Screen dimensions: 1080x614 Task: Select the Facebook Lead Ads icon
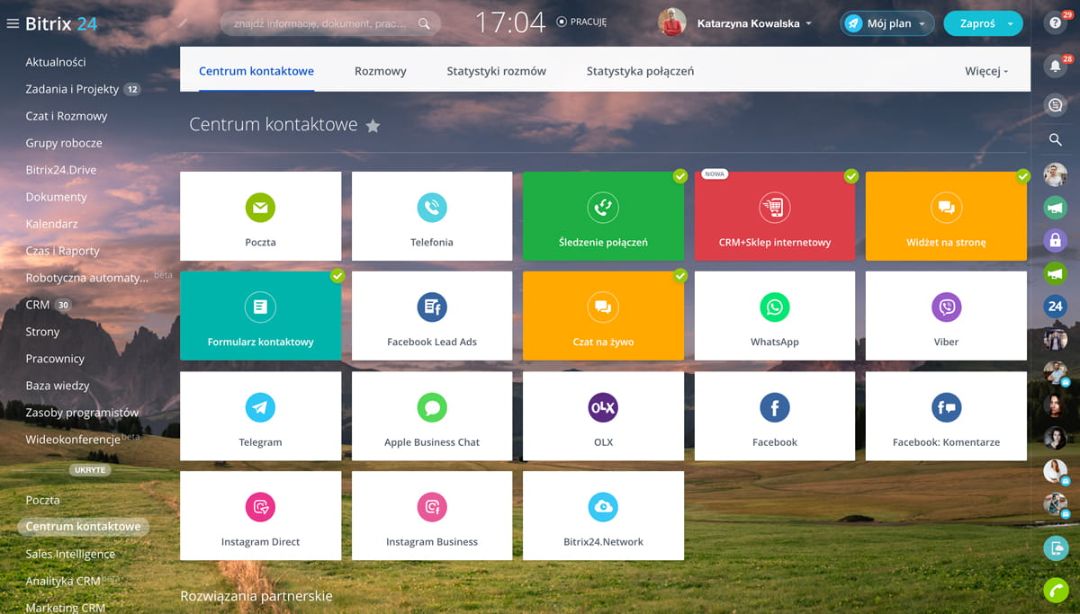point(432,307)
